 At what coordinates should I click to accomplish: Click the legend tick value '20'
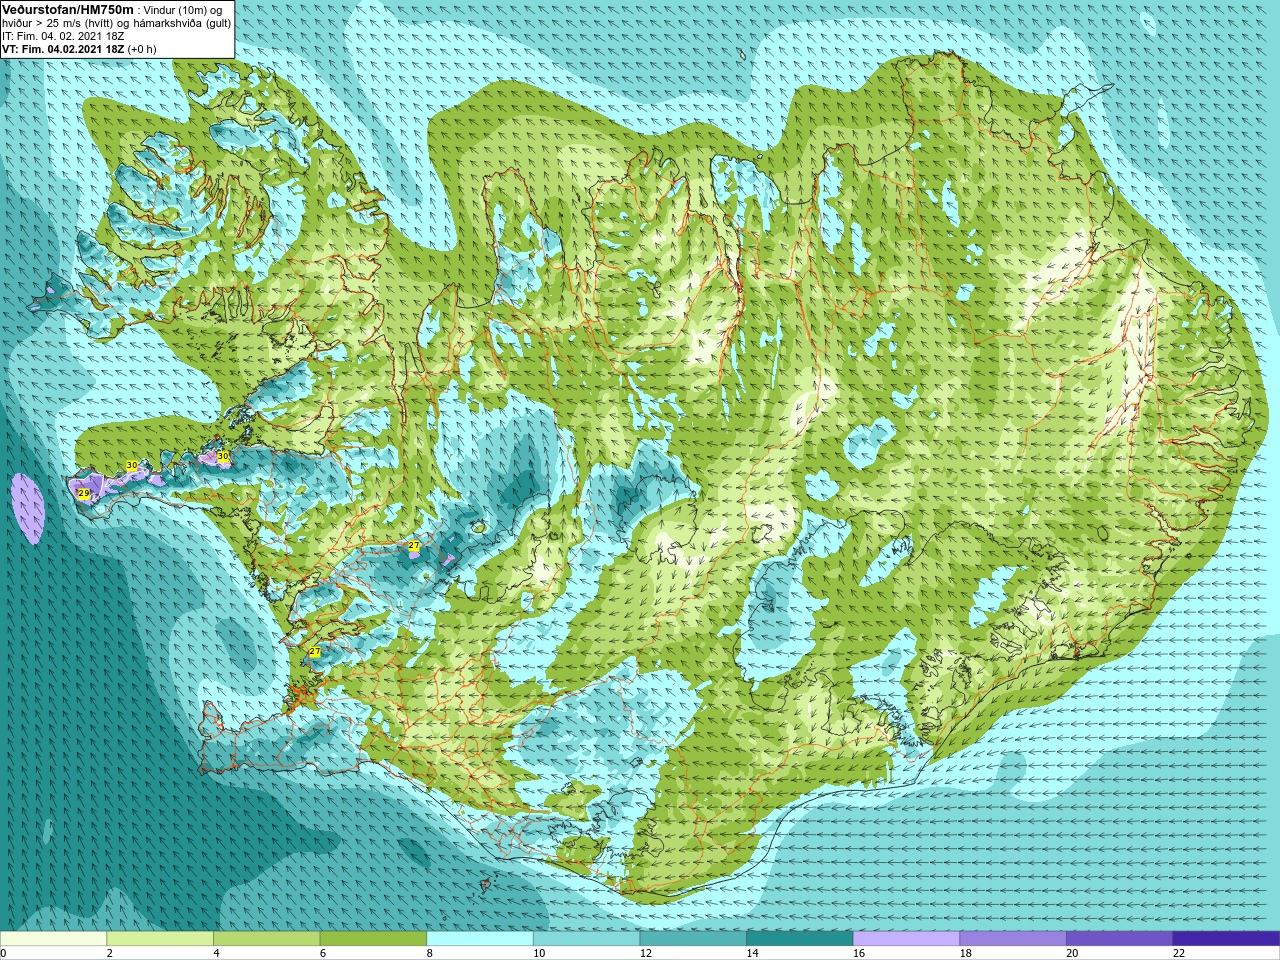[1072, 953]
